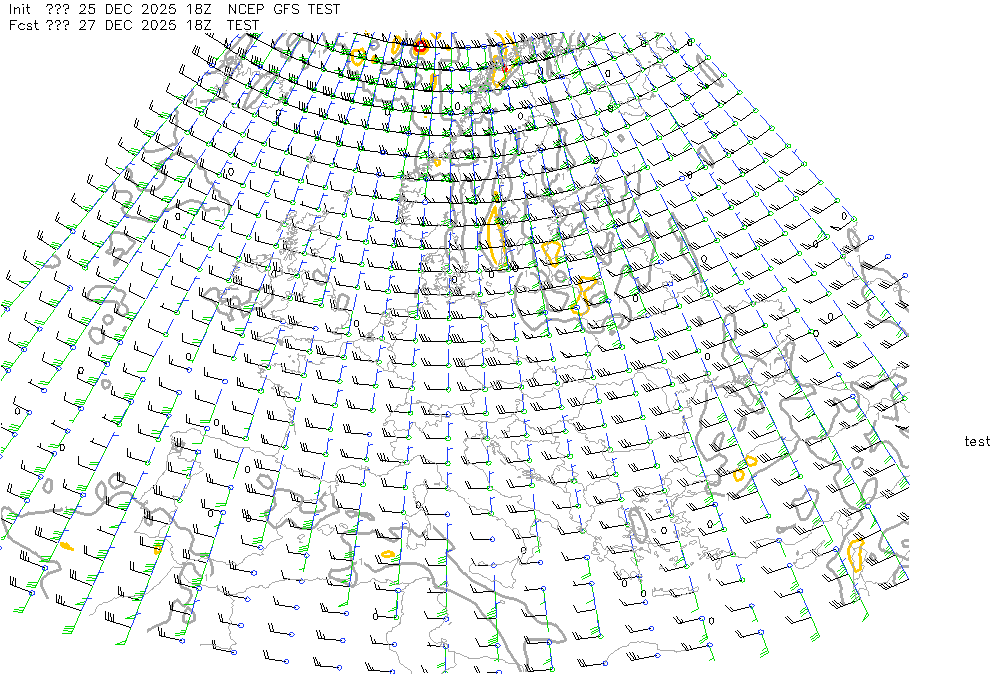The image size is (1000, 680).
Task: Click the filled orange blob at far left
Action: click(x=67, y=547)
